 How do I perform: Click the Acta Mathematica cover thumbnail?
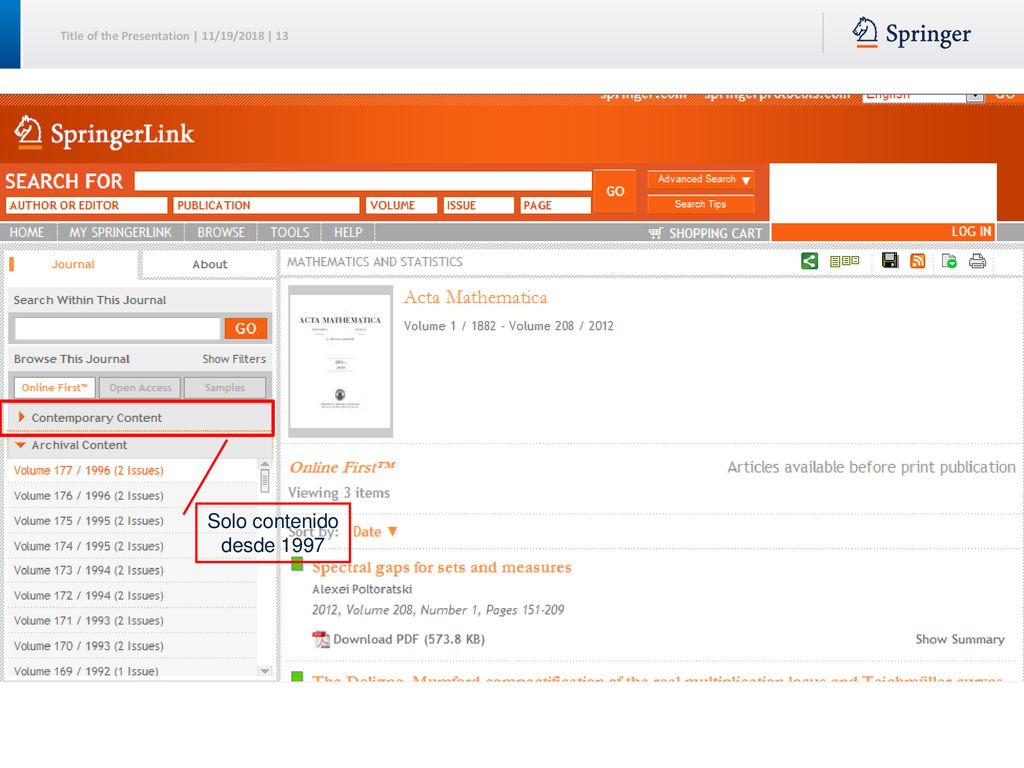pyautogui.click(x=340, y=360)
